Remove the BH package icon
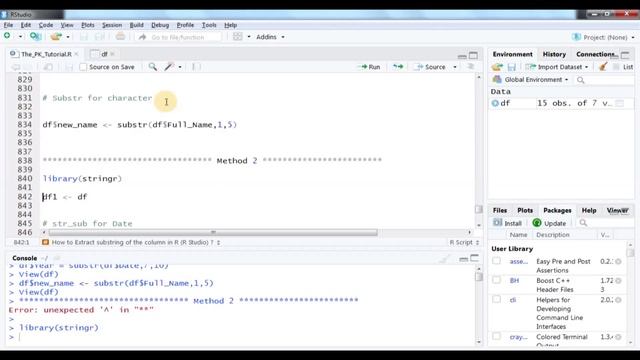This screenshot has height=360, width=640. [x=618, y=281]
